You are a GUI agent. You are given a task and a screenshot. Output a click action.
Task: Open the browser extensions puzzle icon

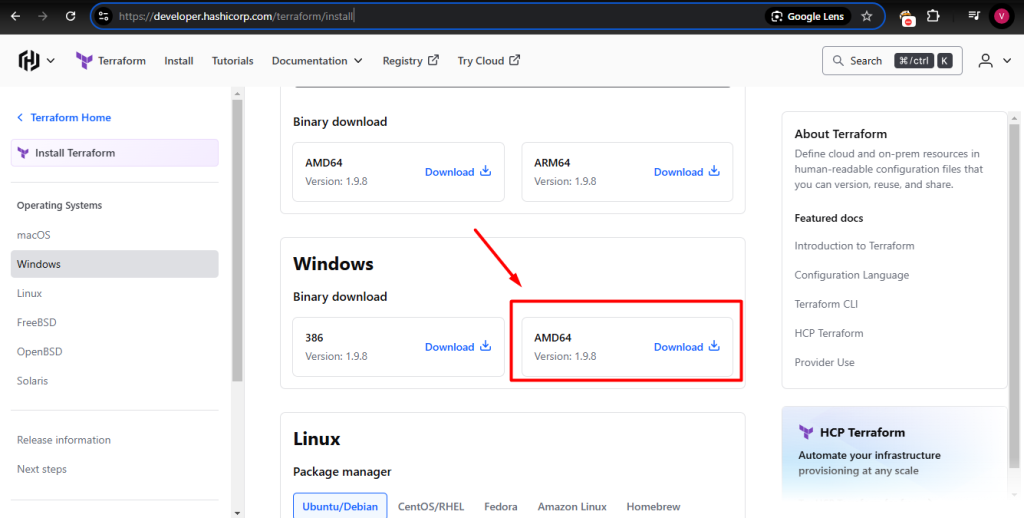pyautogui.click(x=933, y=17)
